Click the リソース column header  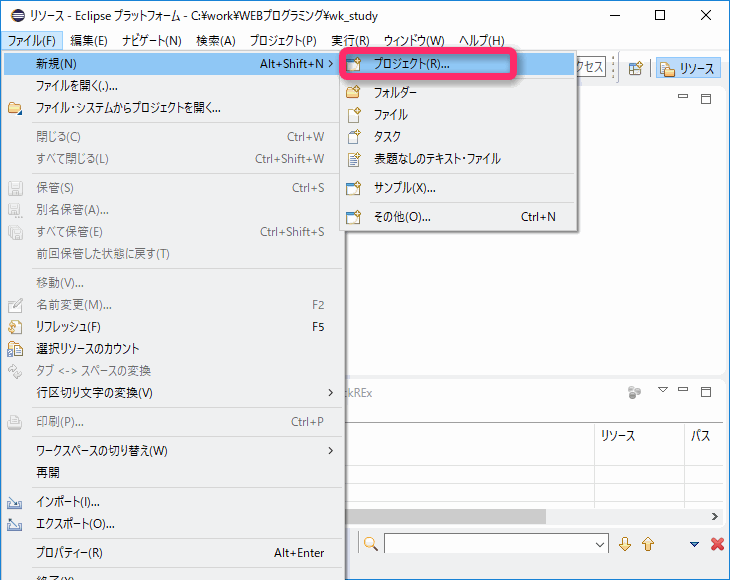639,436
